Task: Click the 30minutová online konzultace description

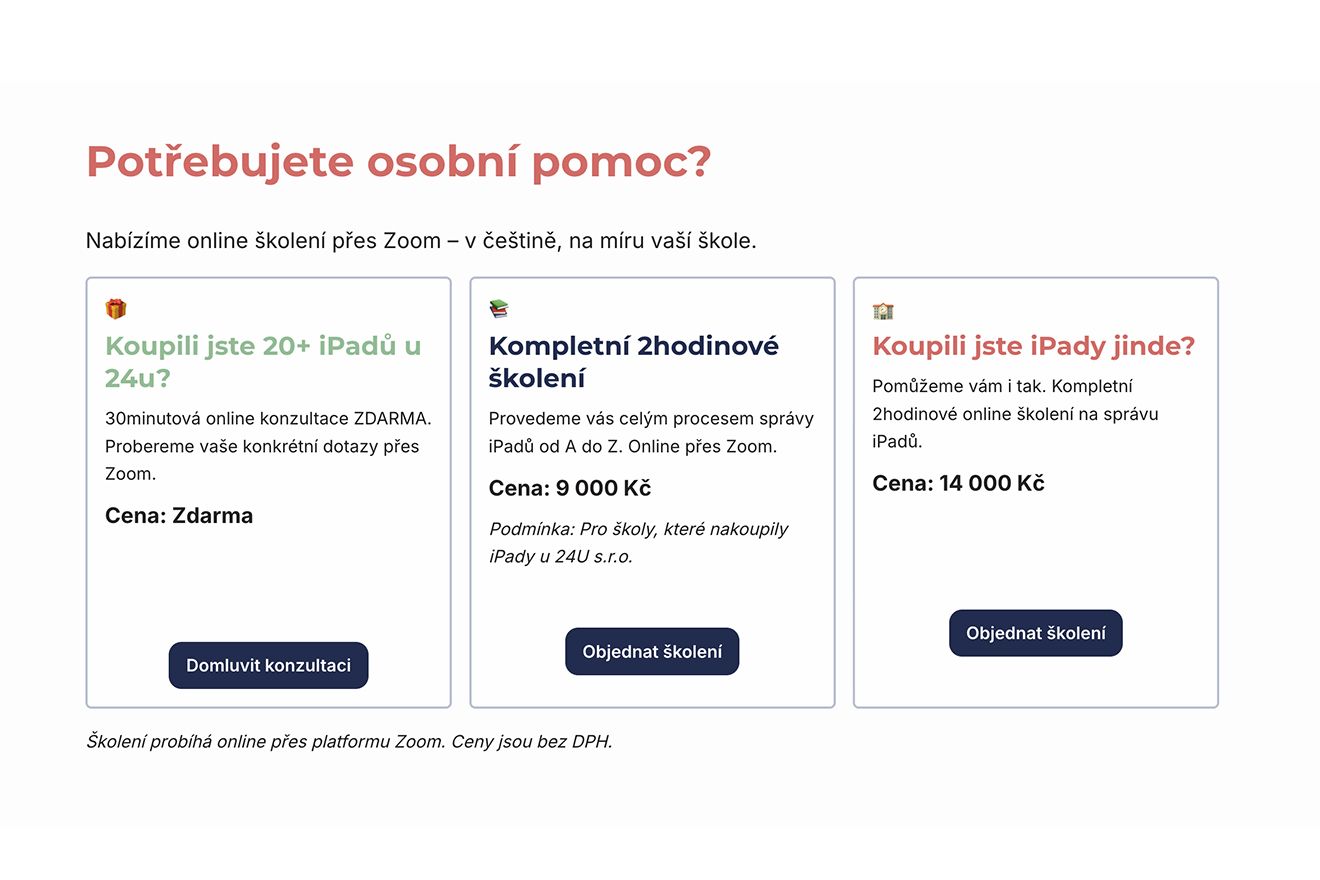Action: tap(267, 446)
